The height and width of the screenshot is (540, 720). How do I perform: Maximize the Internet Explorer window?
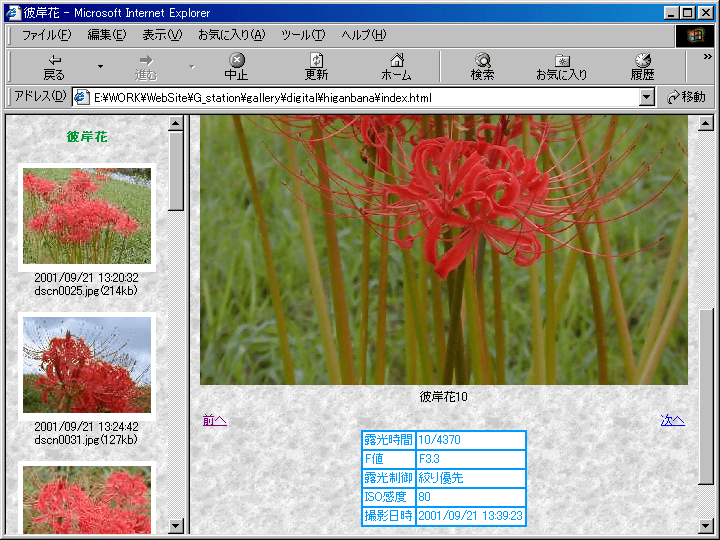coord(688,12)
